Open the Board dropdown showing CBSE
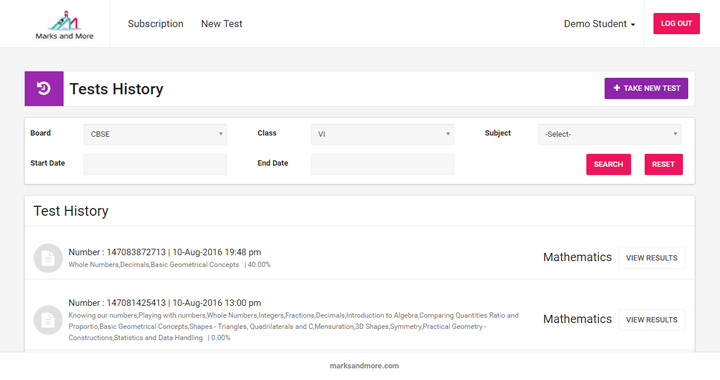Viewport: 720px width, 380px height. coord(155,134)
